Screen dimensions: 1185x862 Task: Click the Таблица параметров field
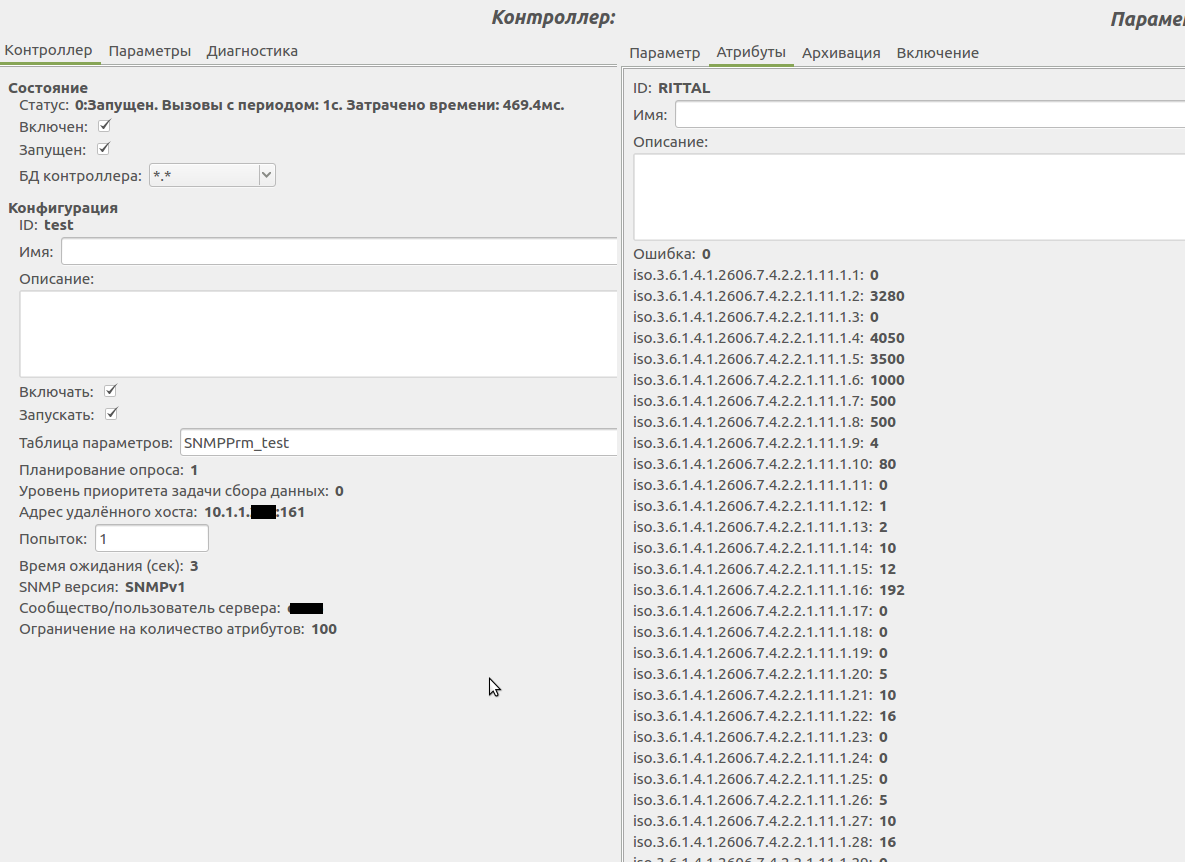pyautogui.click(x=397, y=442)
